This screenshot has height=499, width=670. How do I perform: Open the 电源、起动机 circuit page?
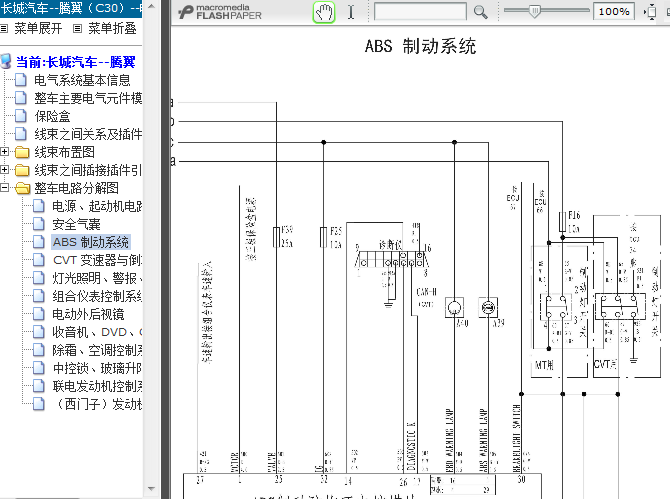click(97, 206)
